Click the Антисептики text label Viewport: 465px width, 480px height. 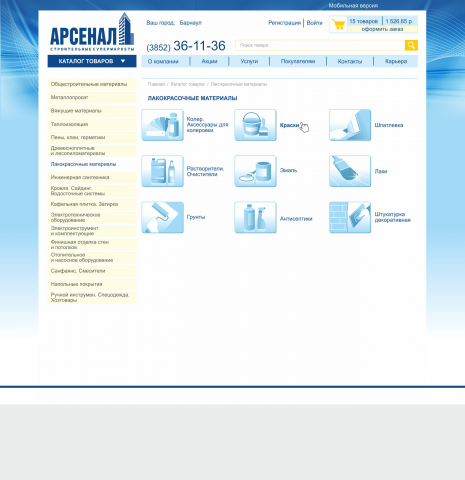pos(296,219)
